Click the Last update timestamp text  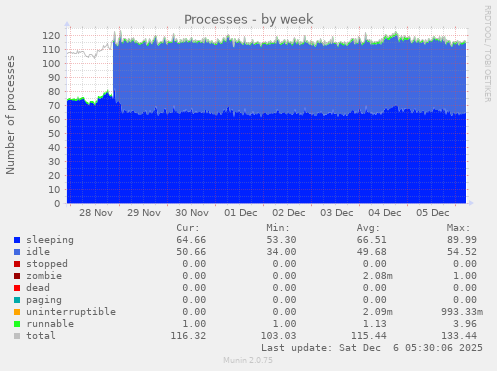pos(372,348)
